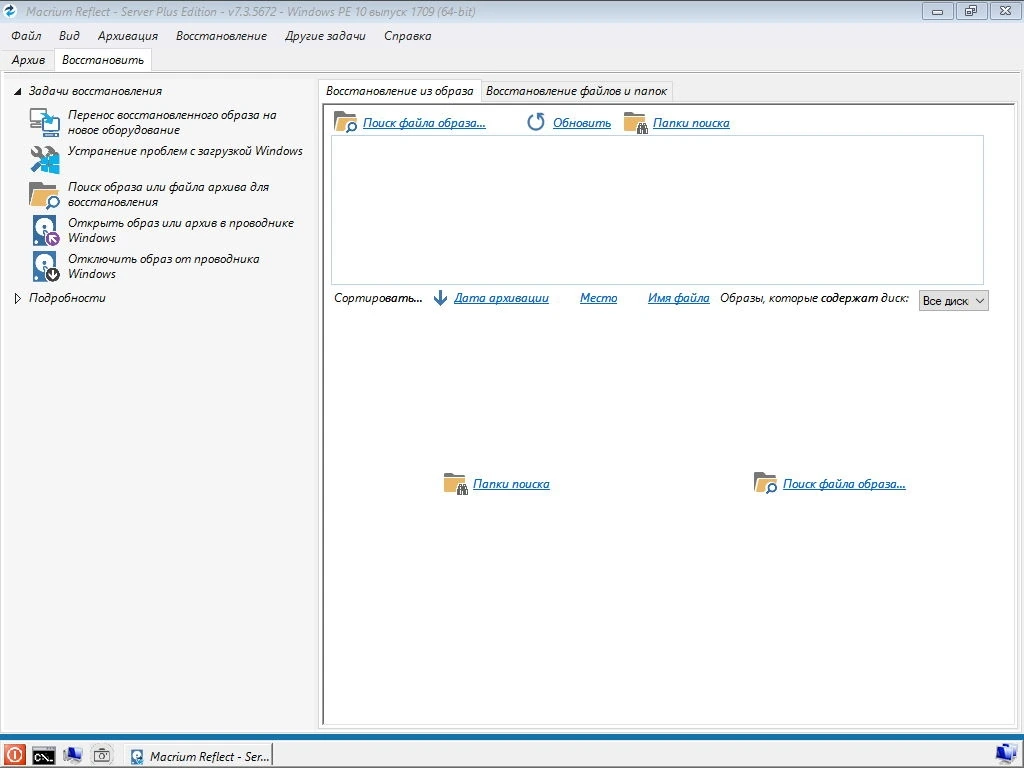The image size is (1024, 768).
Task: Click the red power icon in the taskbar
Action: pyautogui.click(x=14, y=756)
